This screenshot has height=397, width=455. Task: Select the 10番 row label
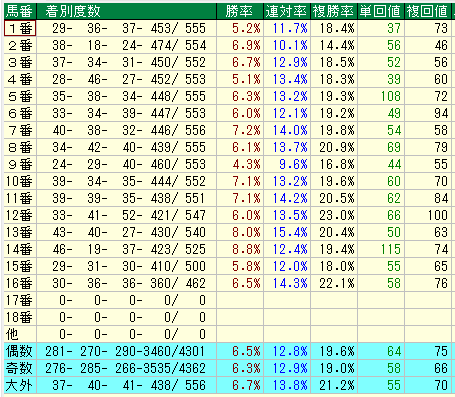pos(20,181)
